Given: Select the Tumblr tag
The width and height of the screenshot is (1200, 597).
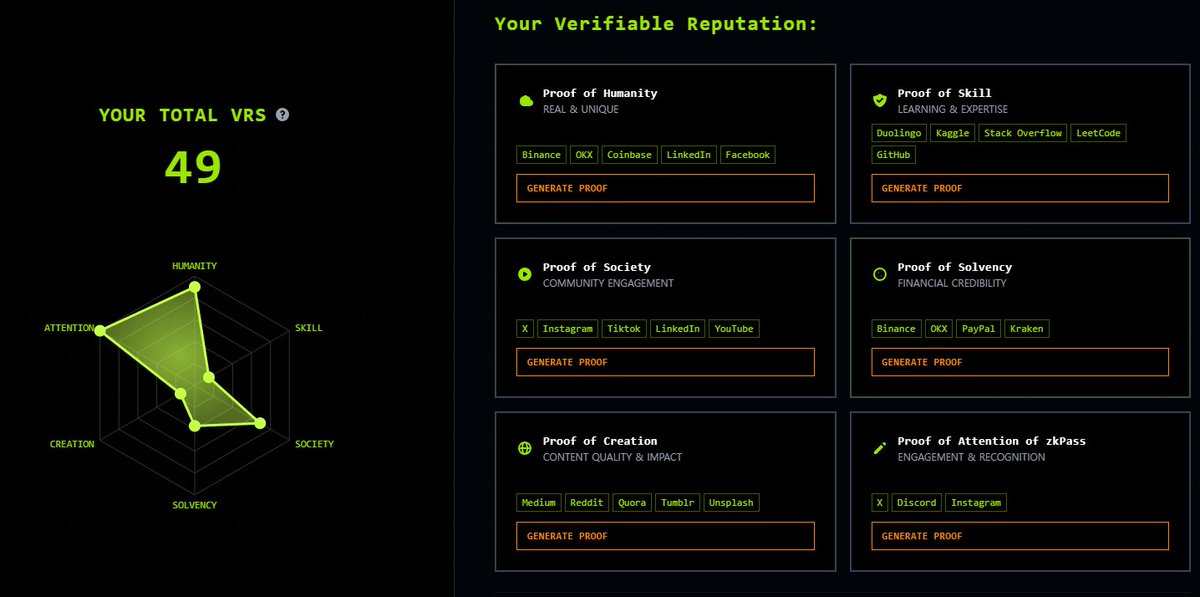Looking at the screenshot, I should [x=677, y=503].
